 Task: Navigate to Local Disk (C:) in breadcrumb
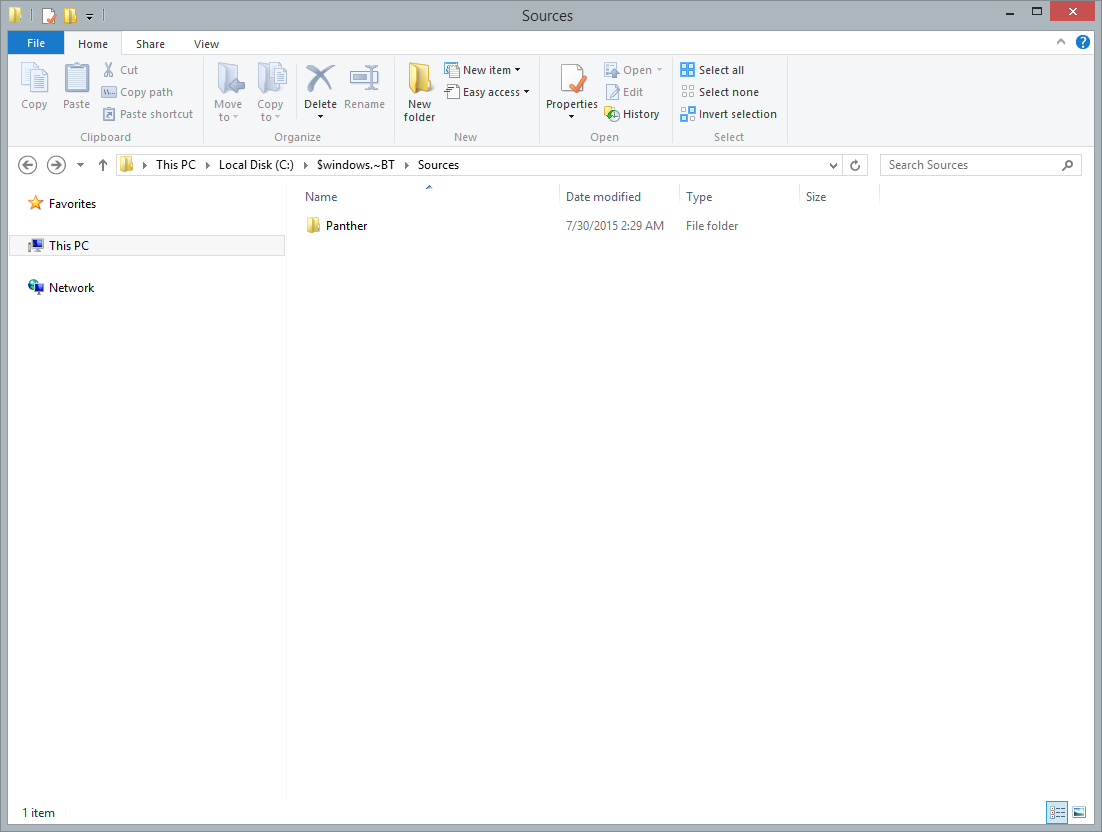click(x=256, y=165)
